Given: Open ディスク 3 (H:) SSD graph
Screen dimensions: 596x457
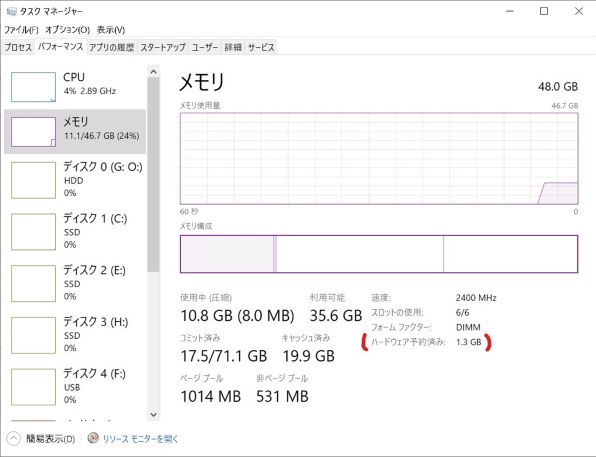Looking at the screenshot, I should (75, 335).
